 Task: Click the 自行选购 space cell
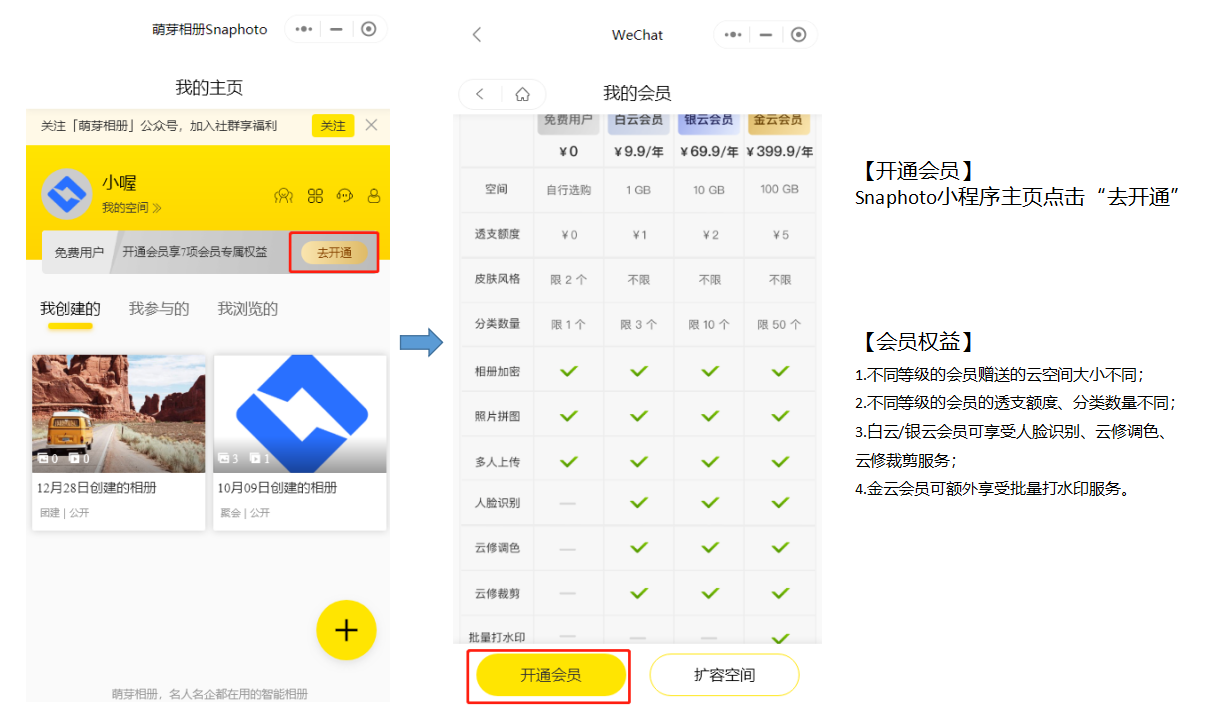pyautogui.click(x=568, y=189)
